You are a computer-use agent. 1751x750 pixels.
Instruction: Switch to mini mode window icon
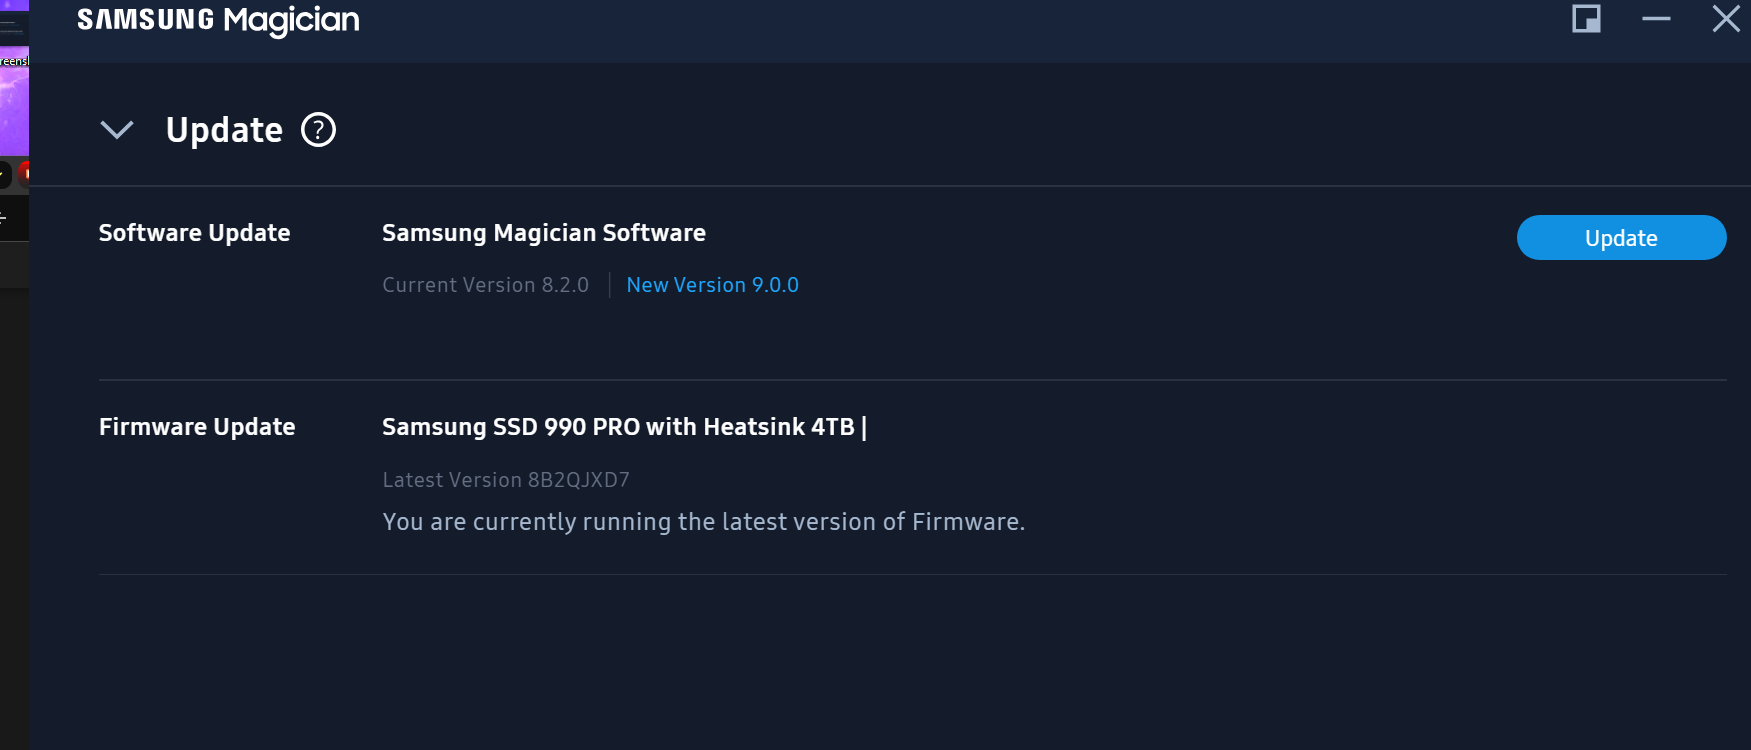pyautogui.click(x=1586, y=19)
